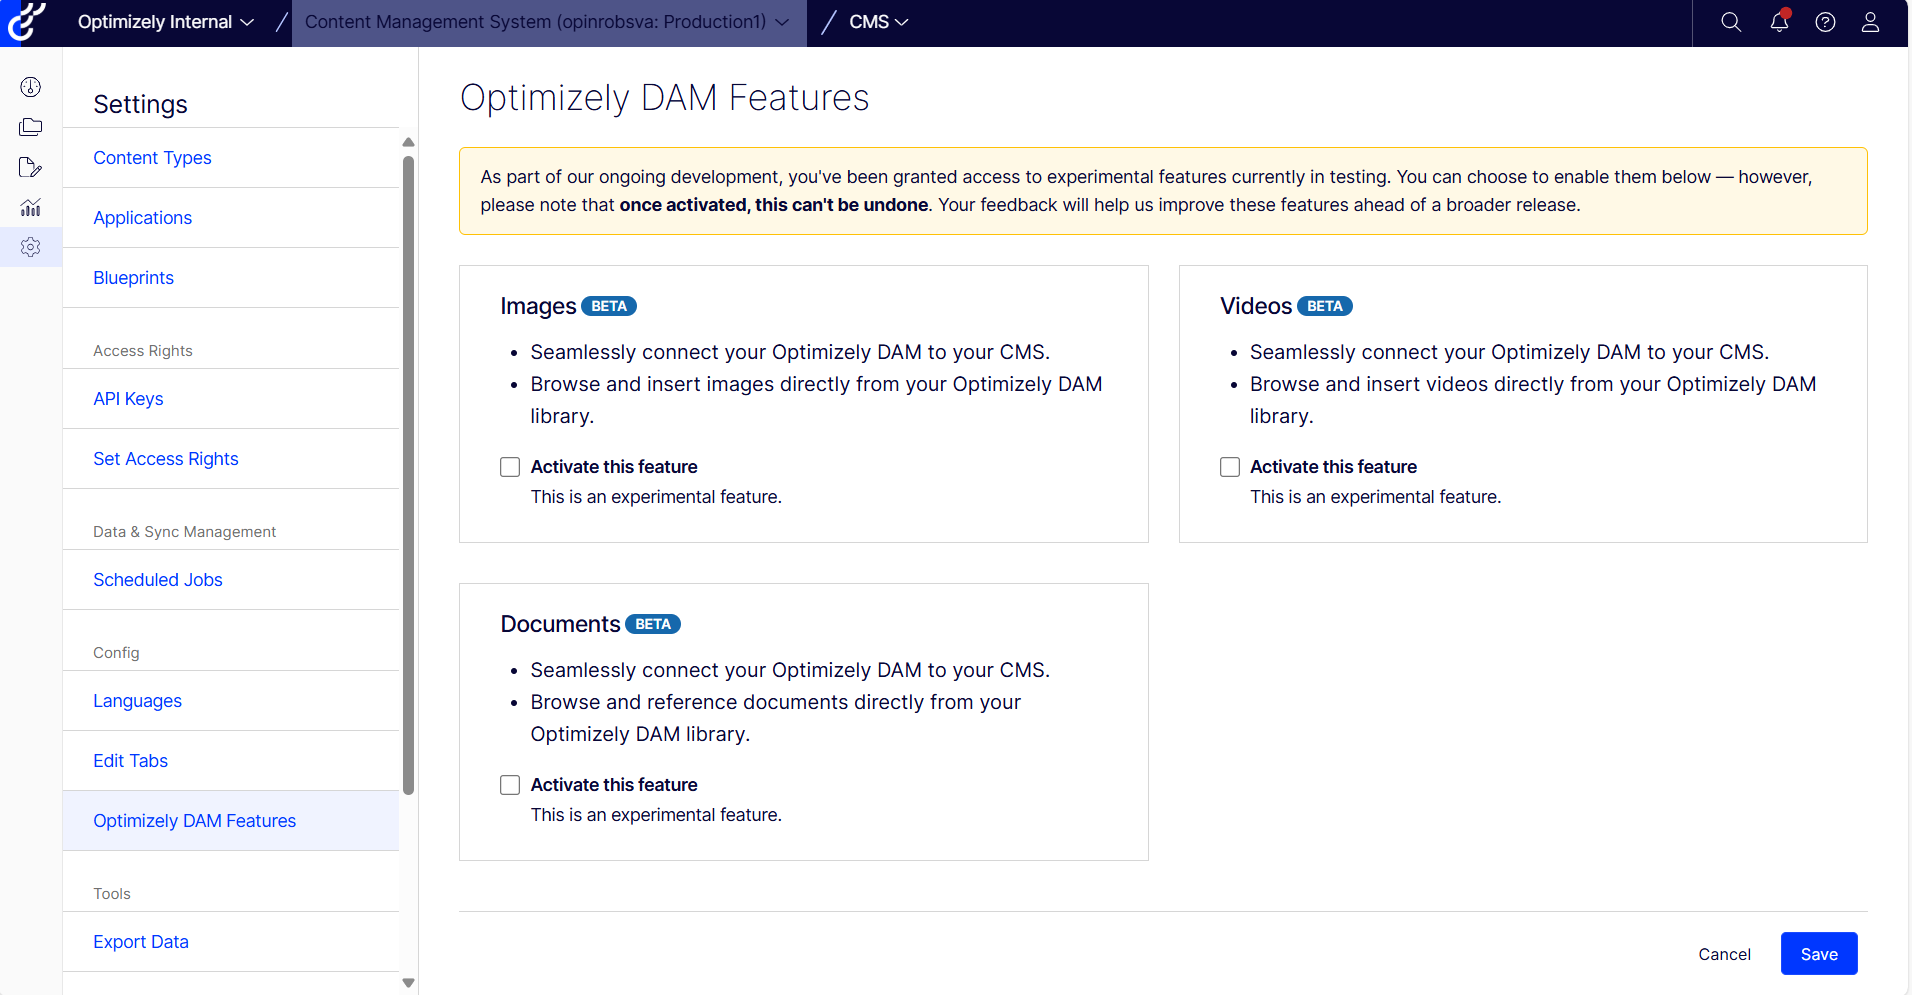This screenshot has height=995, width=1912.
Task: Open the notifications bell icon
Action: 1779,22
